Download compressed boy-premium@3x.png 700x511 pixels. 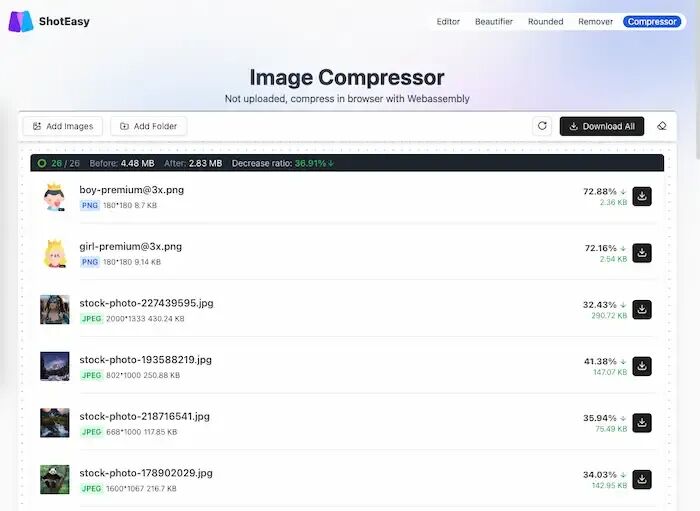click(x=642, y=196)
